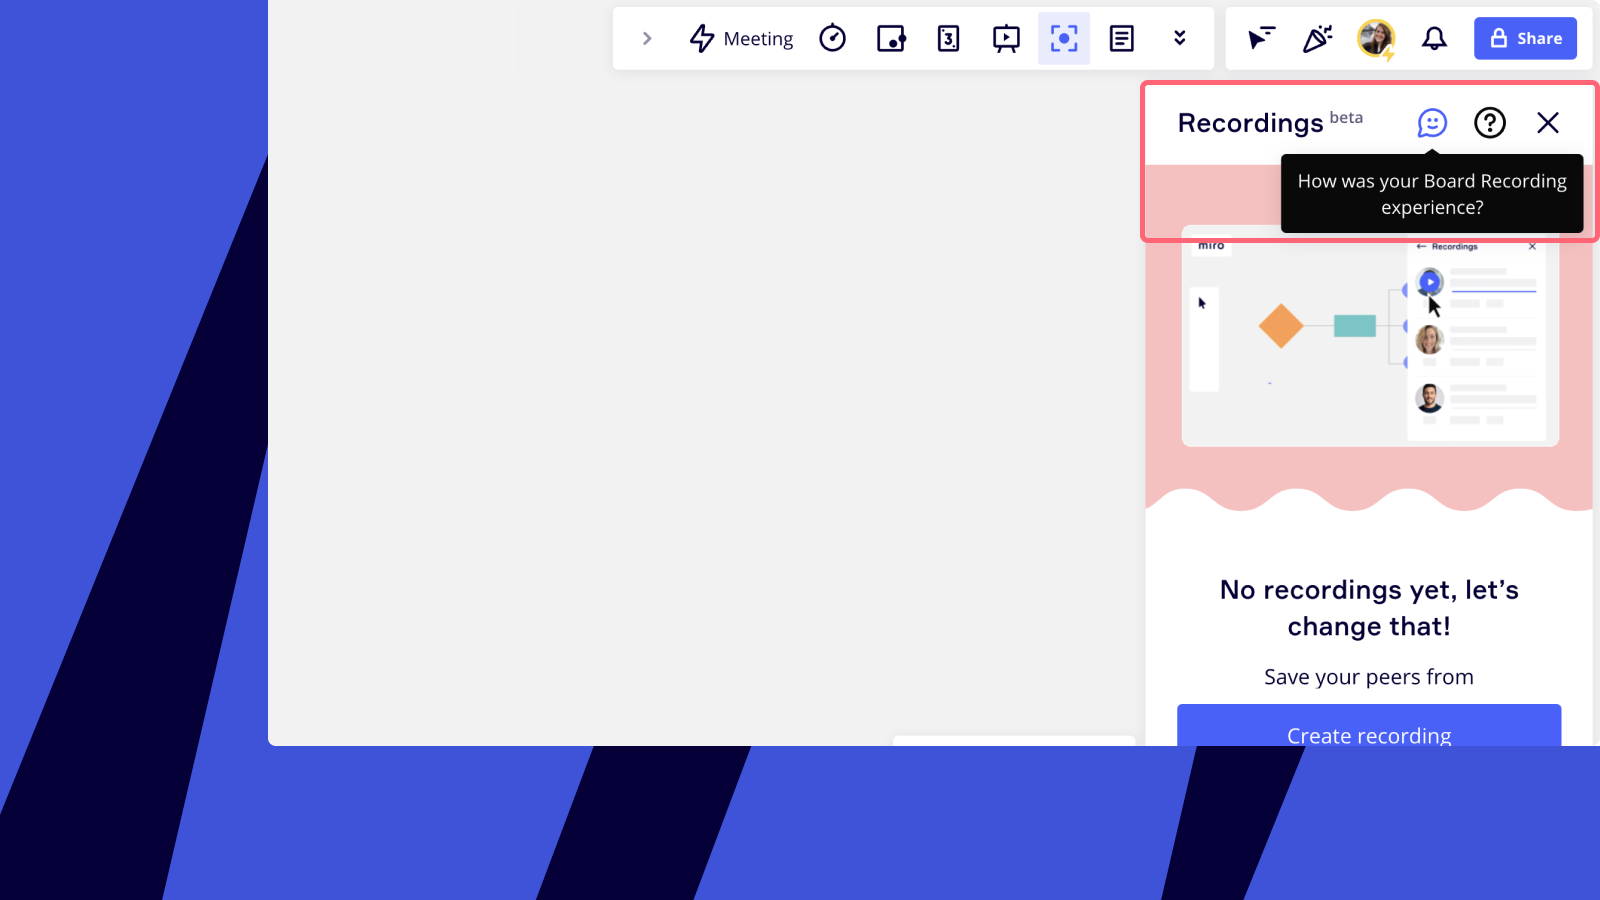Open the Timer tool
This screenshot has width=1600, height=900.
pyautogui.click(x=832, y=39)
